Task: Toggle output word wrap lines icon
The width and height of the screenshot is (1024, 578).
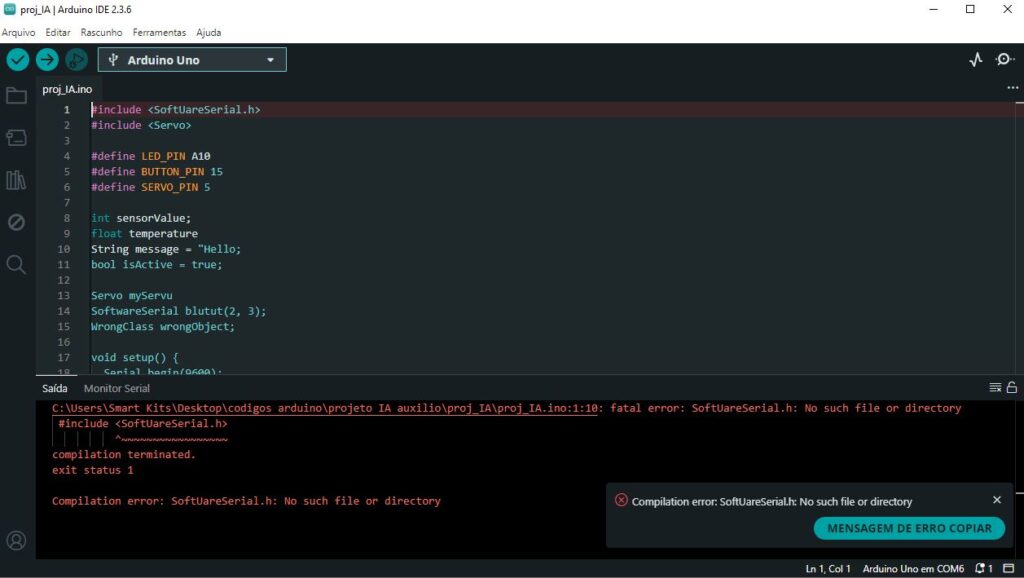Action: point(995,388)
